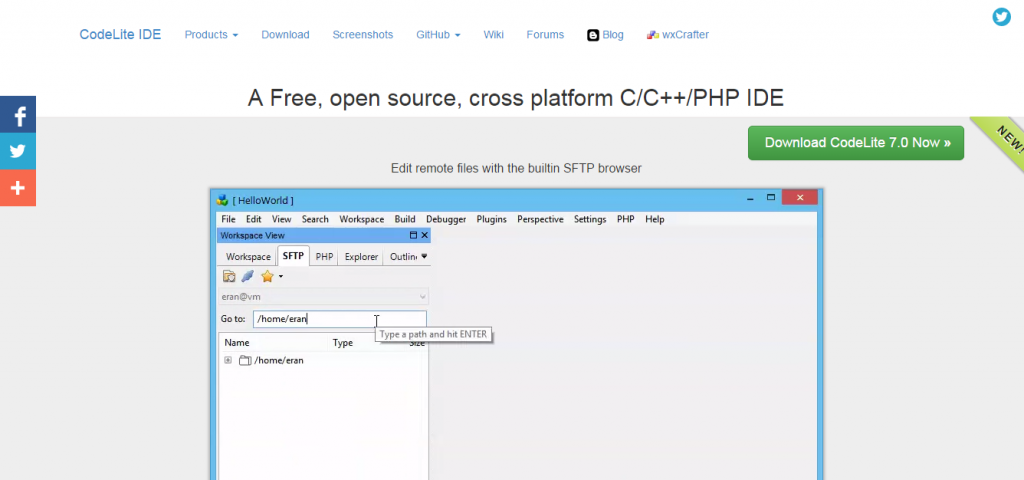
Task: Select the /home/eran row text
Action: (x=279, y=360)
